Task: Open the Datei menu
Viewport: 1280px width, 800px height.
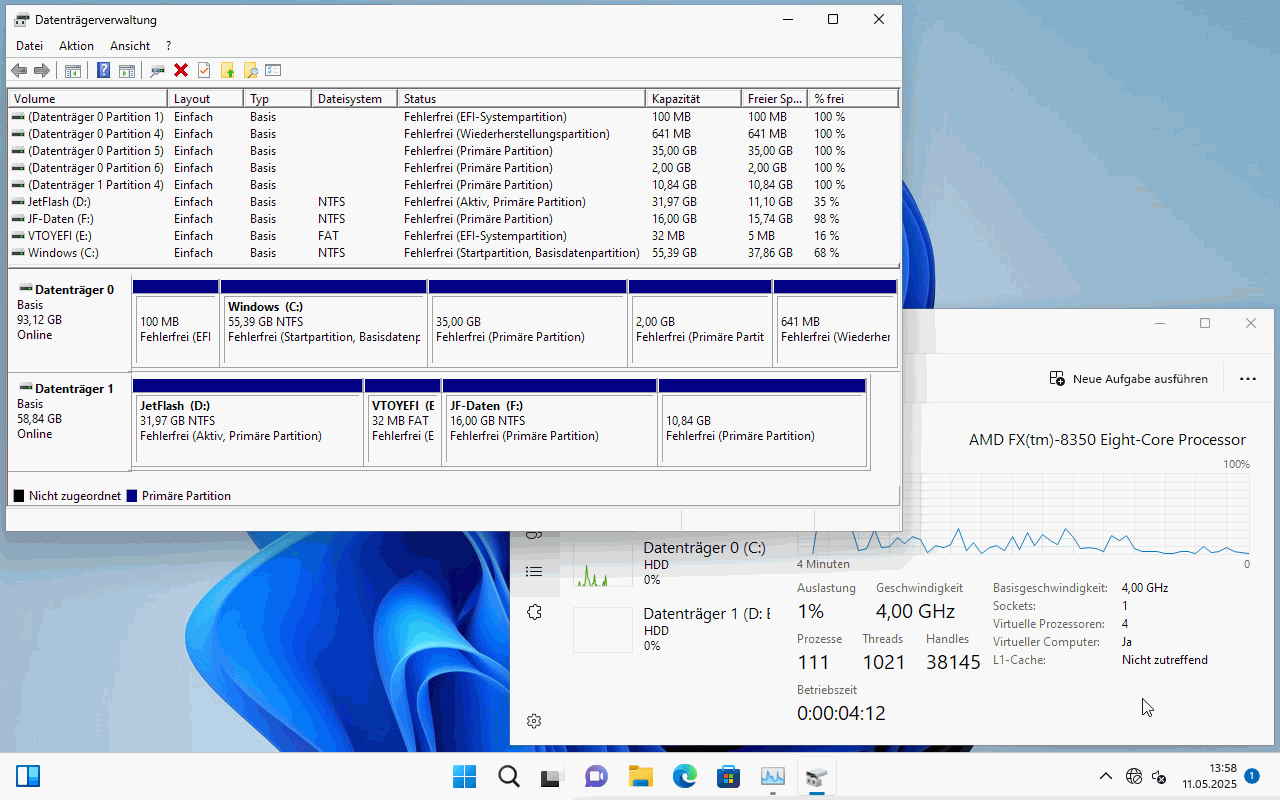Action: (29, 46)
